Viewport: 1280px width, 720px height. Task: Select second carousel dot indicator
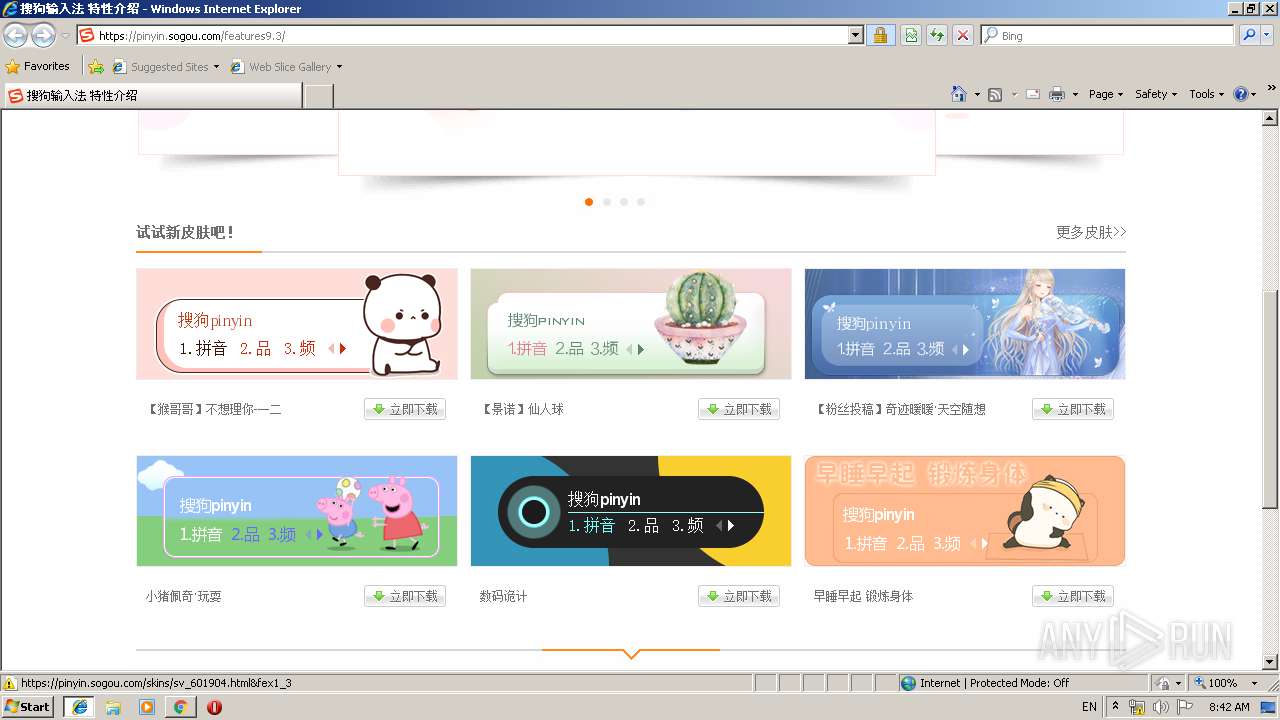click(606, 202)
